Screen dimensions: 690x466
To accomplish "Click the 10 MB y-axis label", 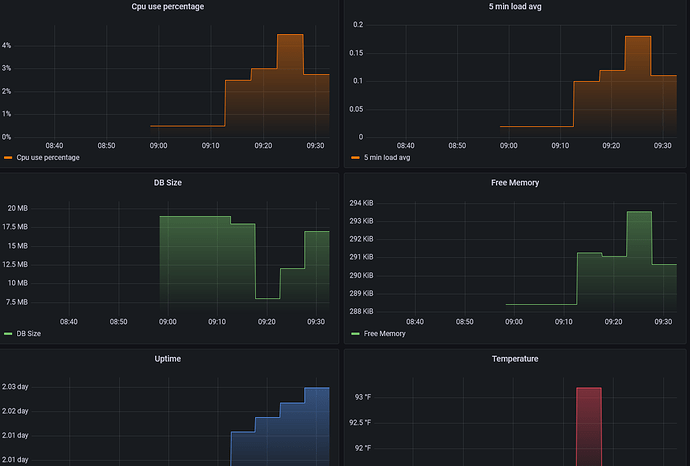I will click(x=18, y=283).
